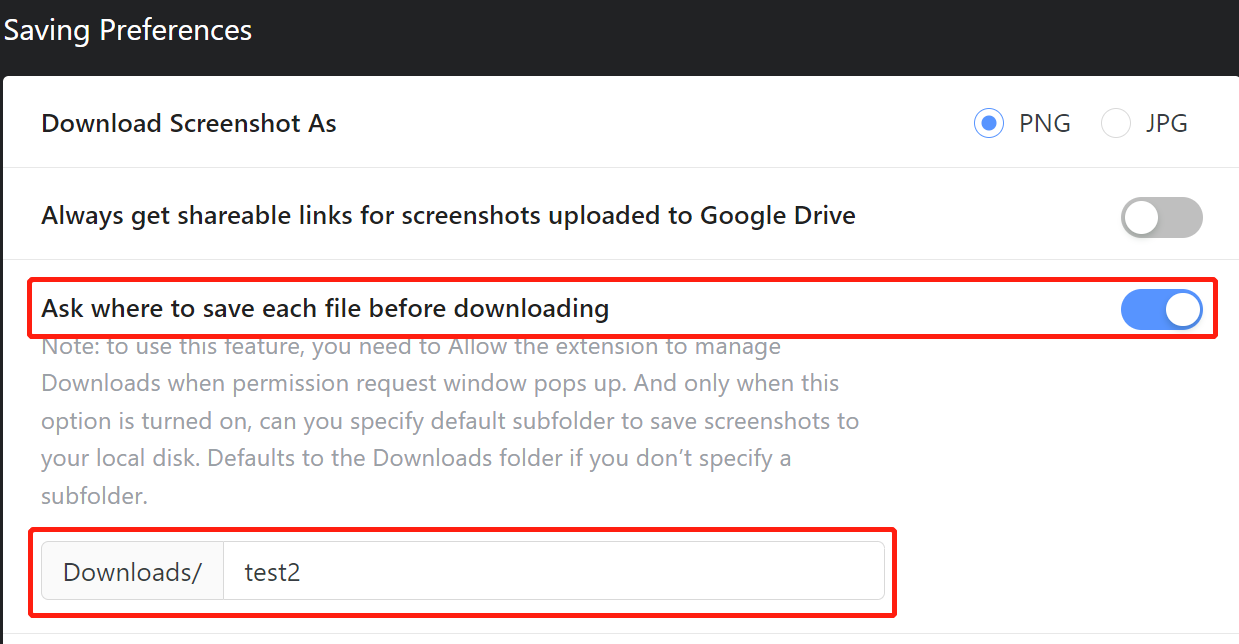This screenshot has height=644, width=1239.
Task: Click the Downloads/ prefix box
Action: [132, 571]
